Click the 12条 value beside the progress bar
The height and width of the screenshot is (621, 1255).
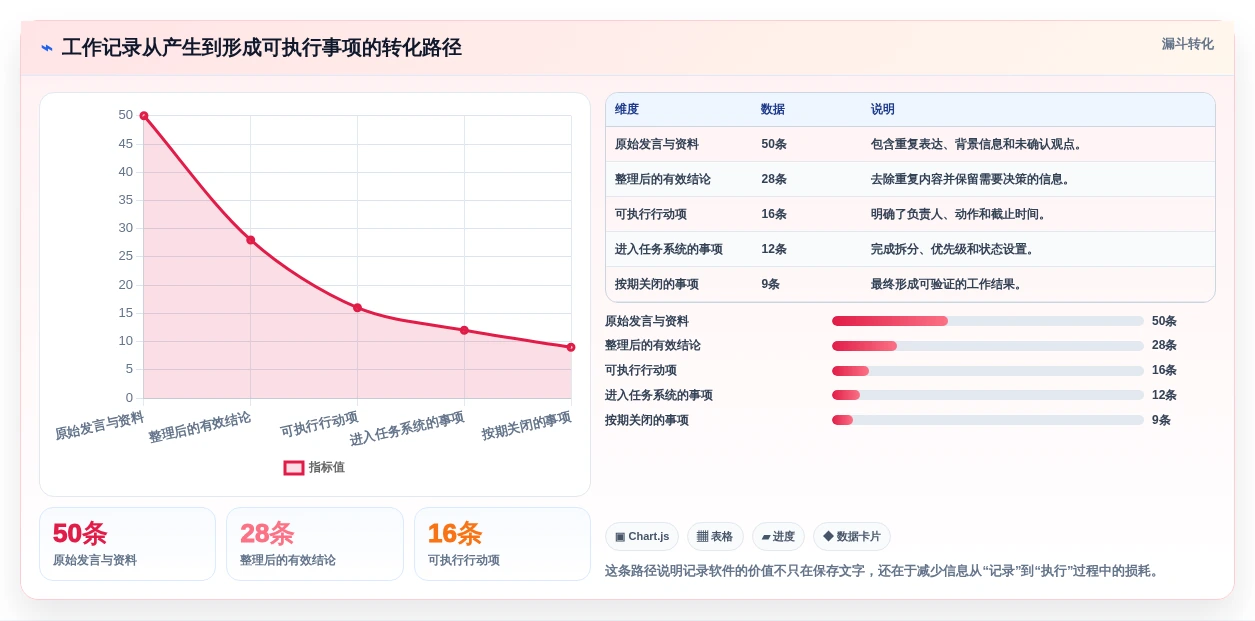[1164, 395]
